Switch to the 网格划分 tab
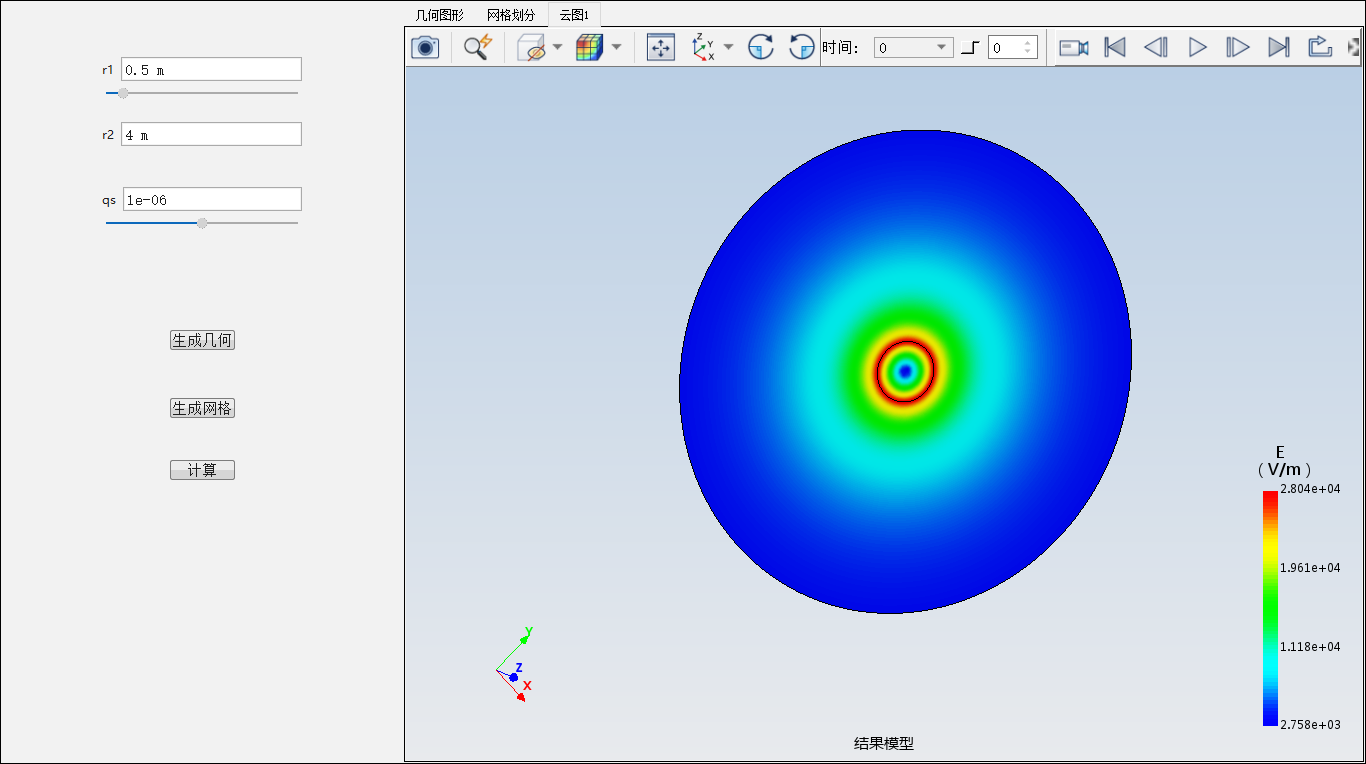1366x764 pixels. tap(511, 15)
